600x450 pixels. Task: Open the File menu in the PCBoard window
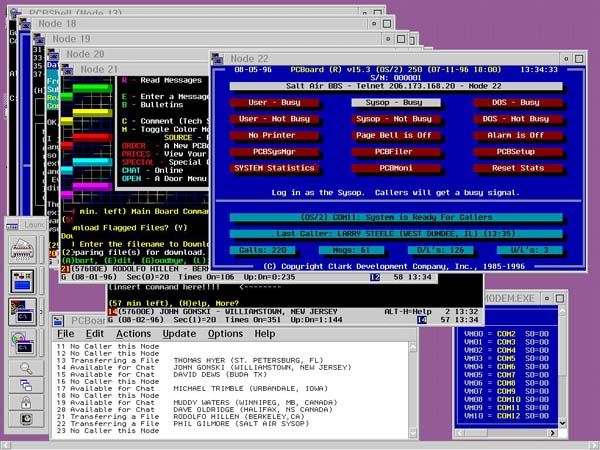pyautogui.click(x=66, y=334)
